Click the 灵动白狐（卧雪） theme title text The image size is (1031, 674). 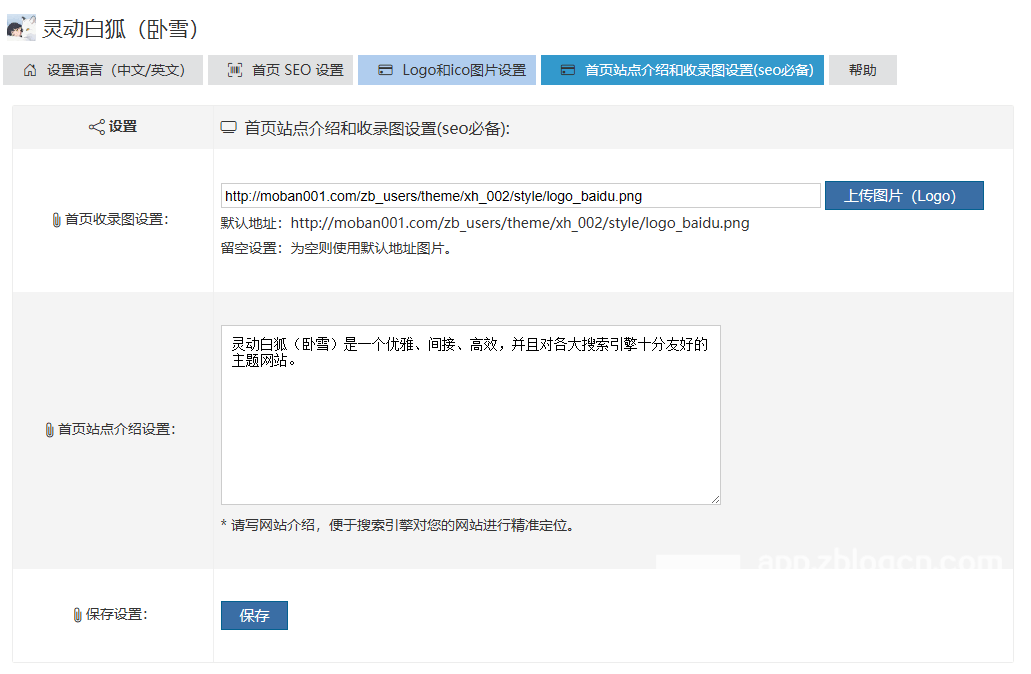(120, 28)
